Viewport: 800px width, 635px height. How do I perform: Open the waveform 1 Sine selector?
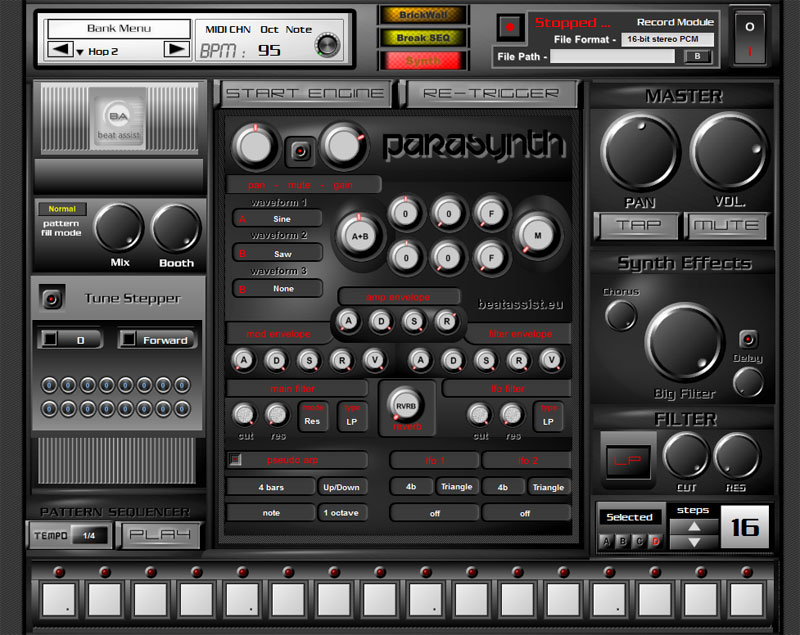(278, 218)
